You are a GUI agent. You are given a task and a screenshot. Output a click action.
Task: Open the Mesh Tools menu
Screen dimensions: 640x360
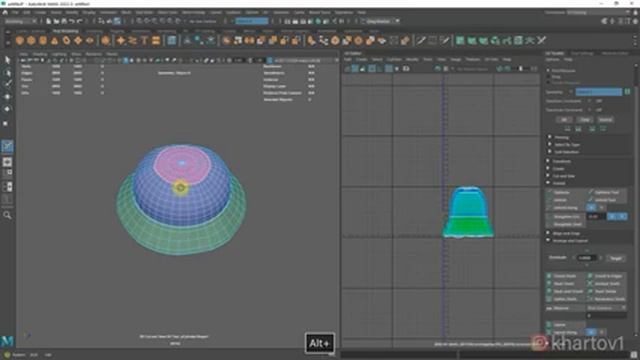(168, 12)
